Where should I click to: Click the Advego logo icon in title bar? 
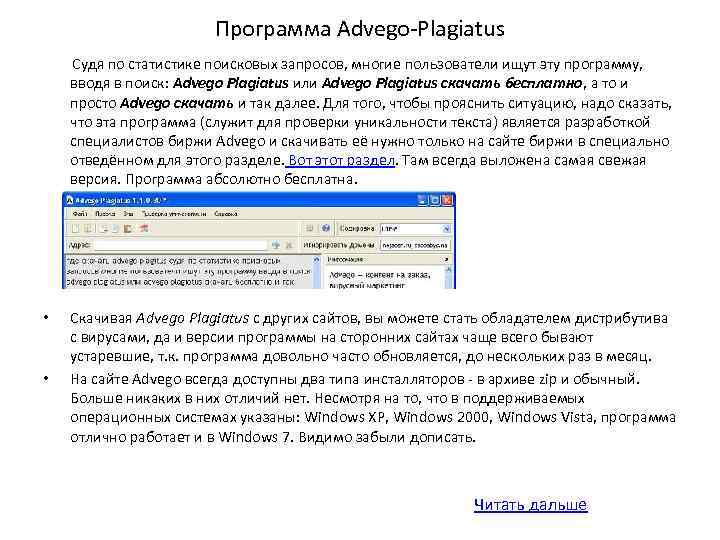click(x=69, y=200)
